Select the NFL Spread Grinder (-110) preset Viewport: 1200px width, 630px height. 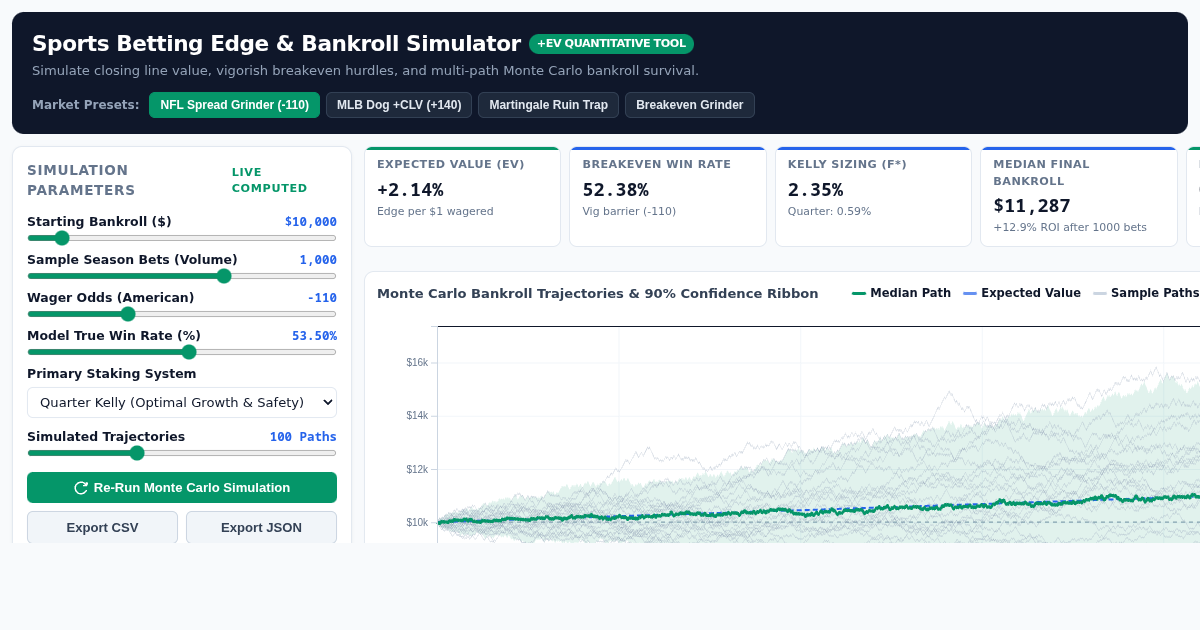234,105
